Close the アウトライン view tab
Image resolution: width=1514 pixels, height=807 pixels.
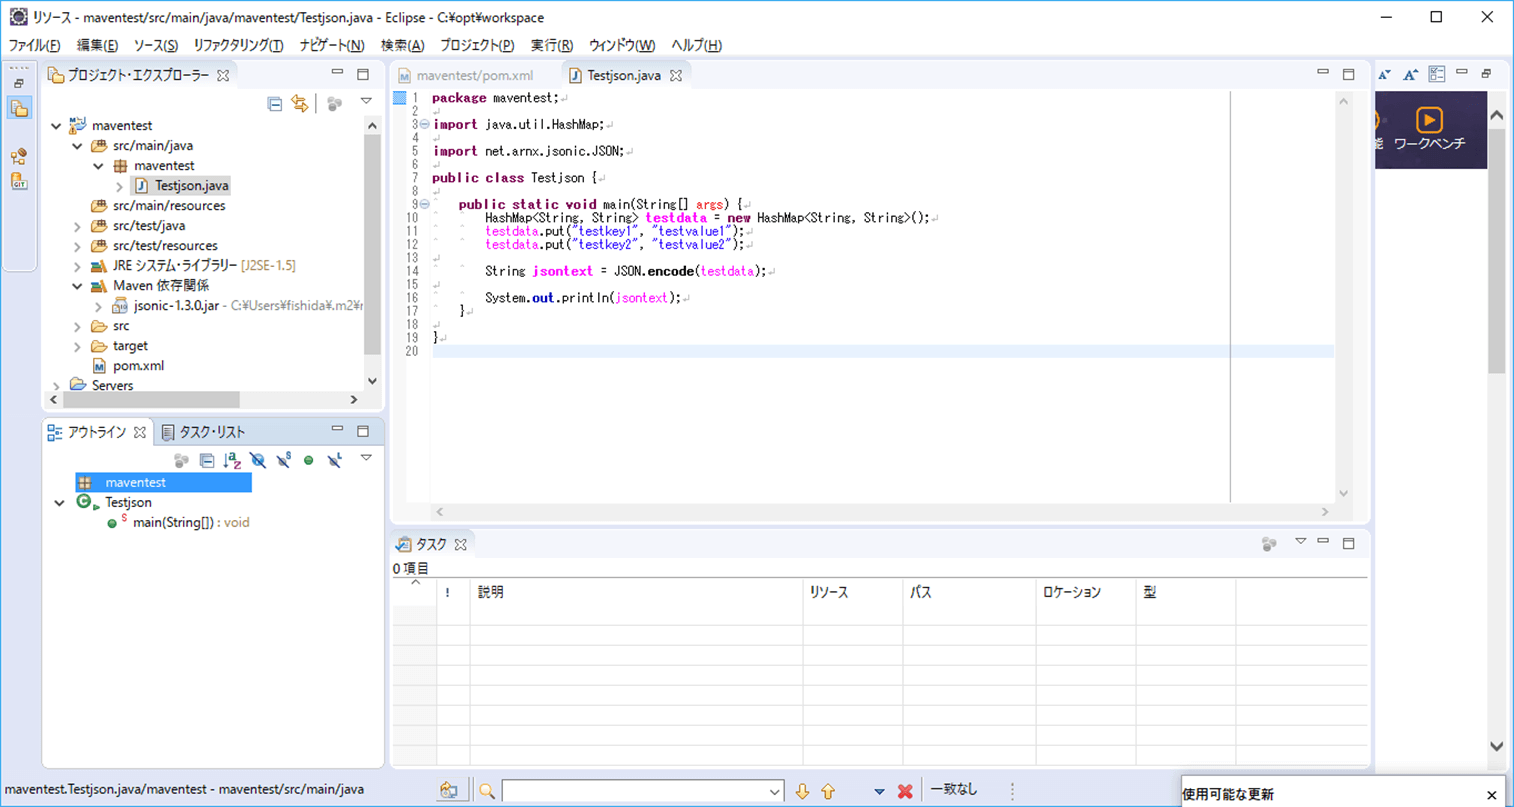pyautogui.click(x=140, y=432)
